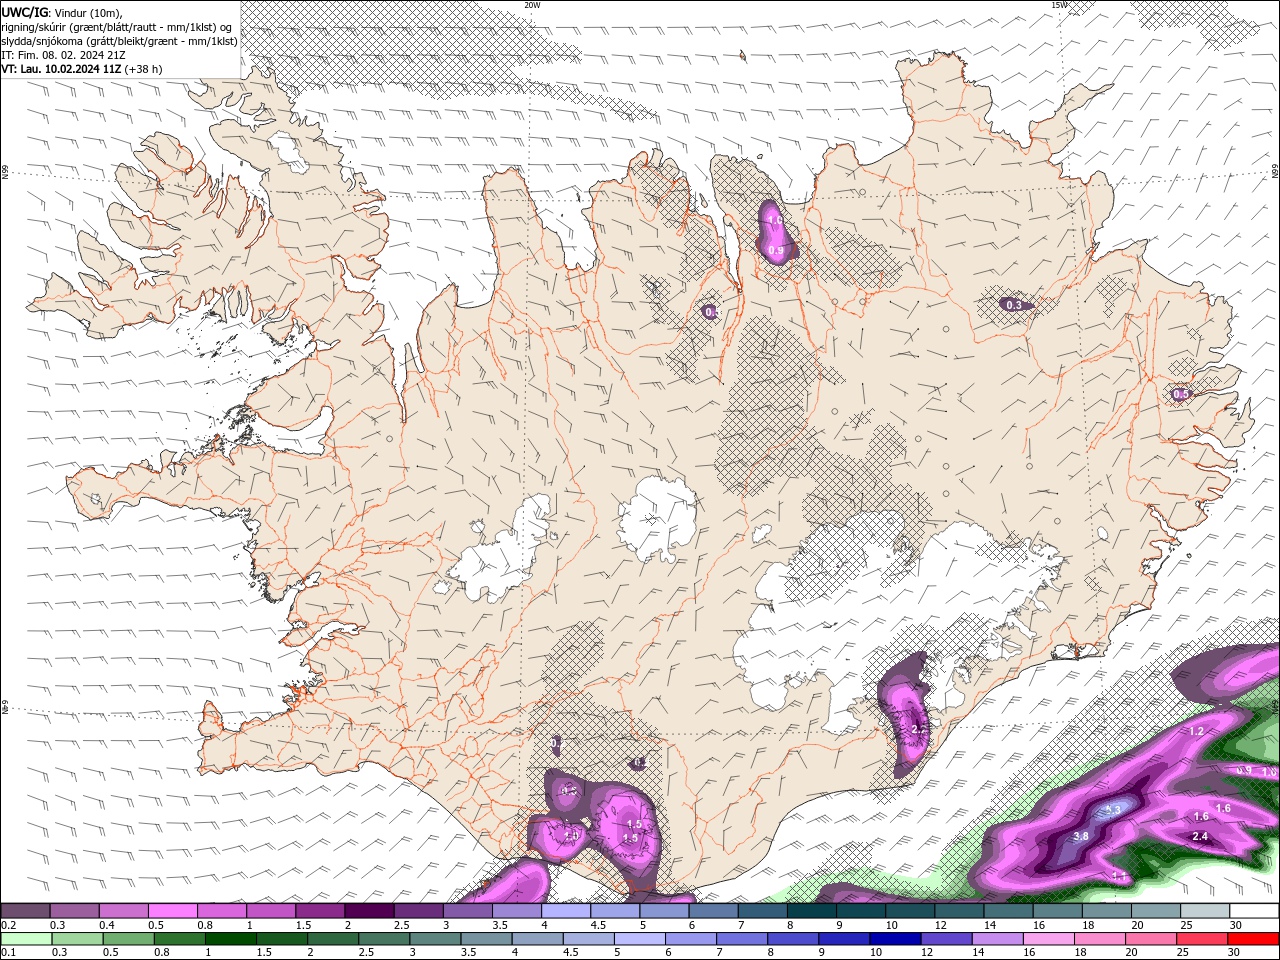Click the pale grey swatch starting at 25 in upper legend

(x=1205, y=911)
